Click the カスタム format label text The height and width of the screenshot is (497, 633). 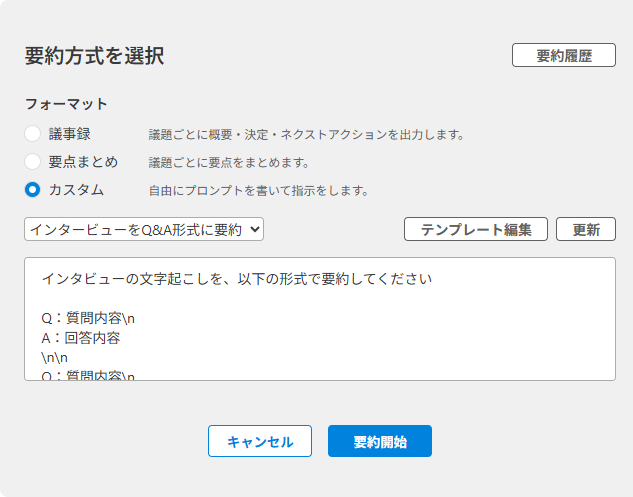[76, 189]
